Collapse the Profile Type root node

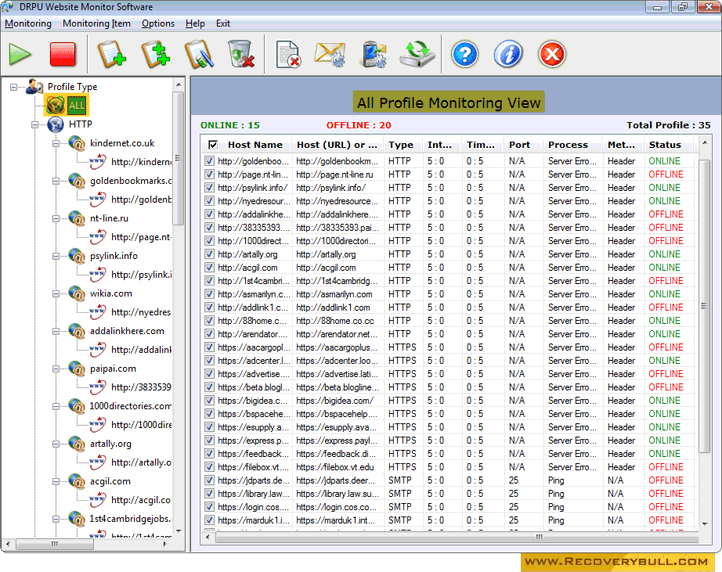tap(14, 87)
